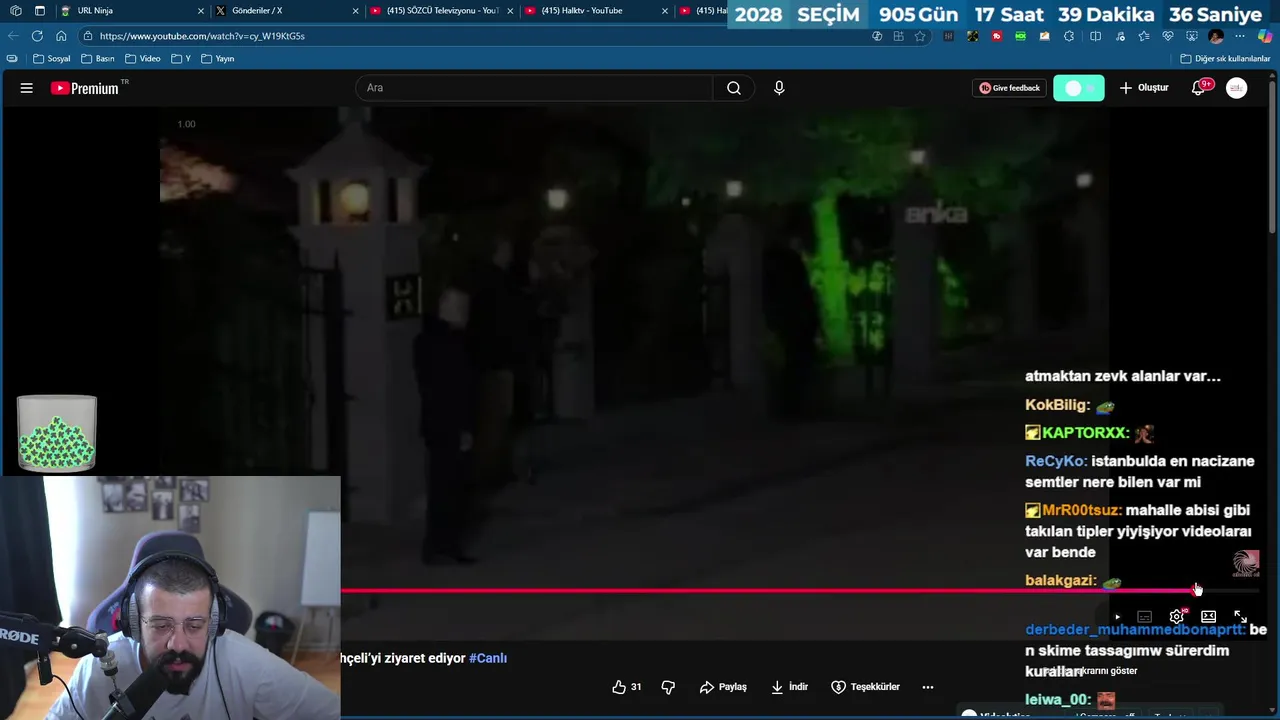This screenshot has width=1280, height=720.
Task: Click the Give feedback button
Action: pos(1009,88)
